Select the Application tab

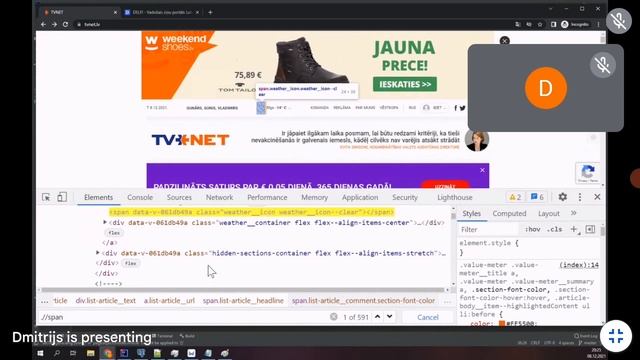point(360,197)
